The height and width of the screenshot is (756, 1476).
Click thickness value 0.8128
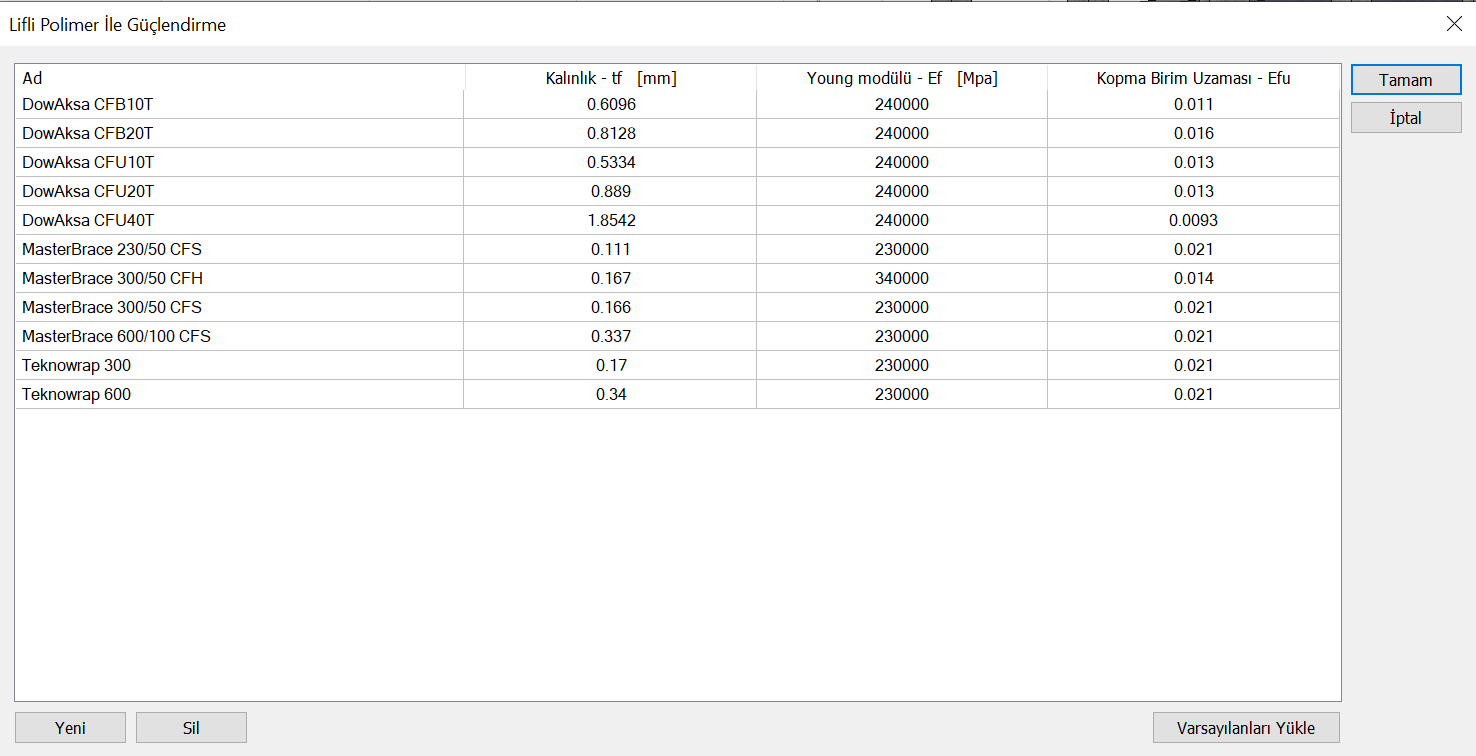[611, 133]
